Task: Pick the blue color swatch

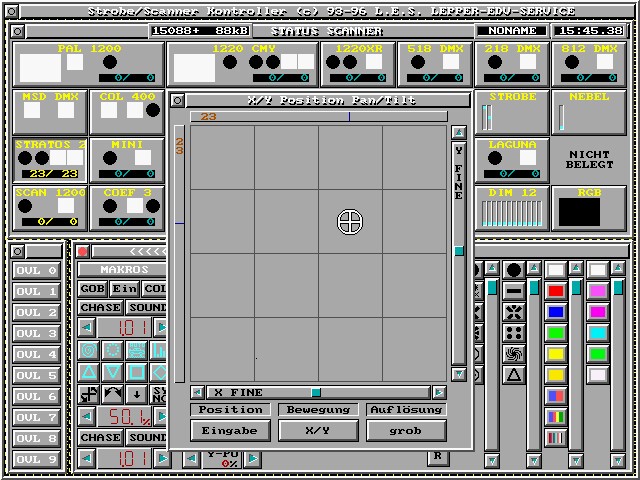Action: point(556,312)
